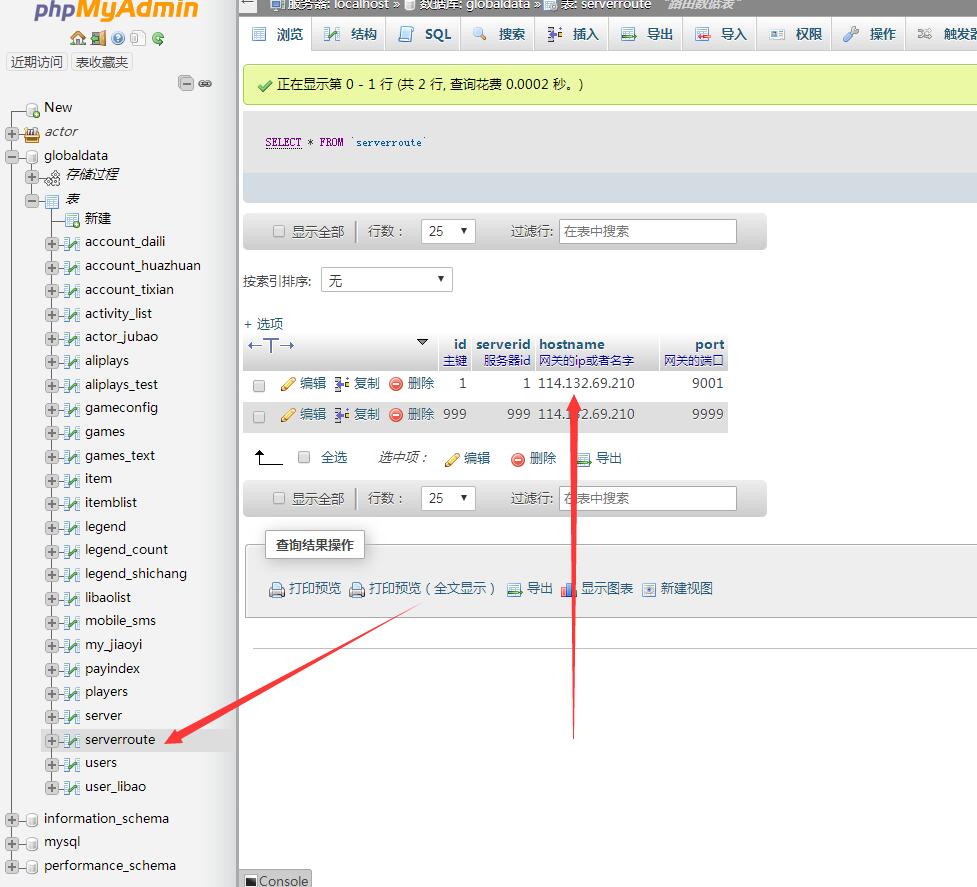Click the logout door icon
This screenshot has width=977, height=887.
coord(98,38)
